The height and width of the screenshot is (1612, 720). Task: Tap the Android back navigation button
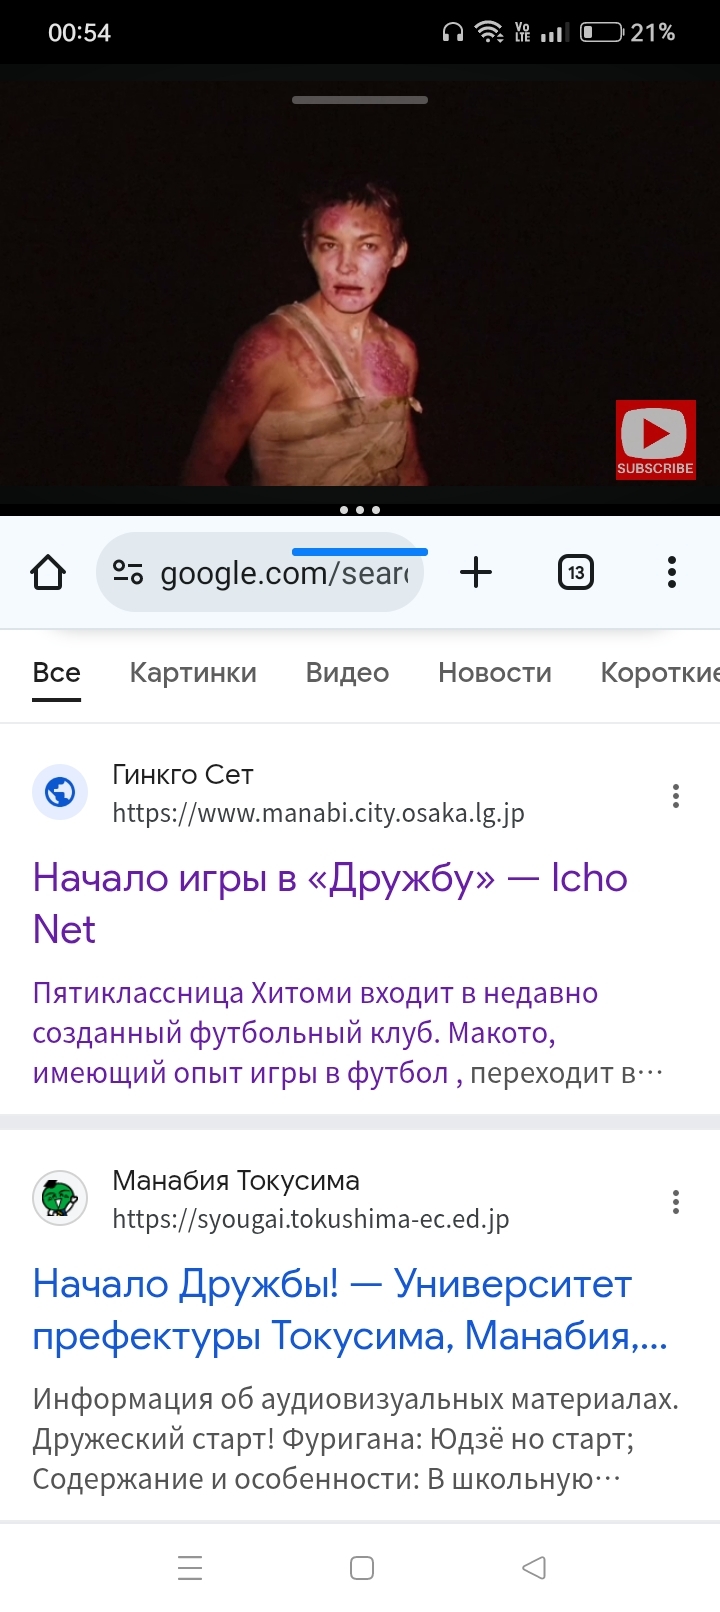[x=534, y=1567]
